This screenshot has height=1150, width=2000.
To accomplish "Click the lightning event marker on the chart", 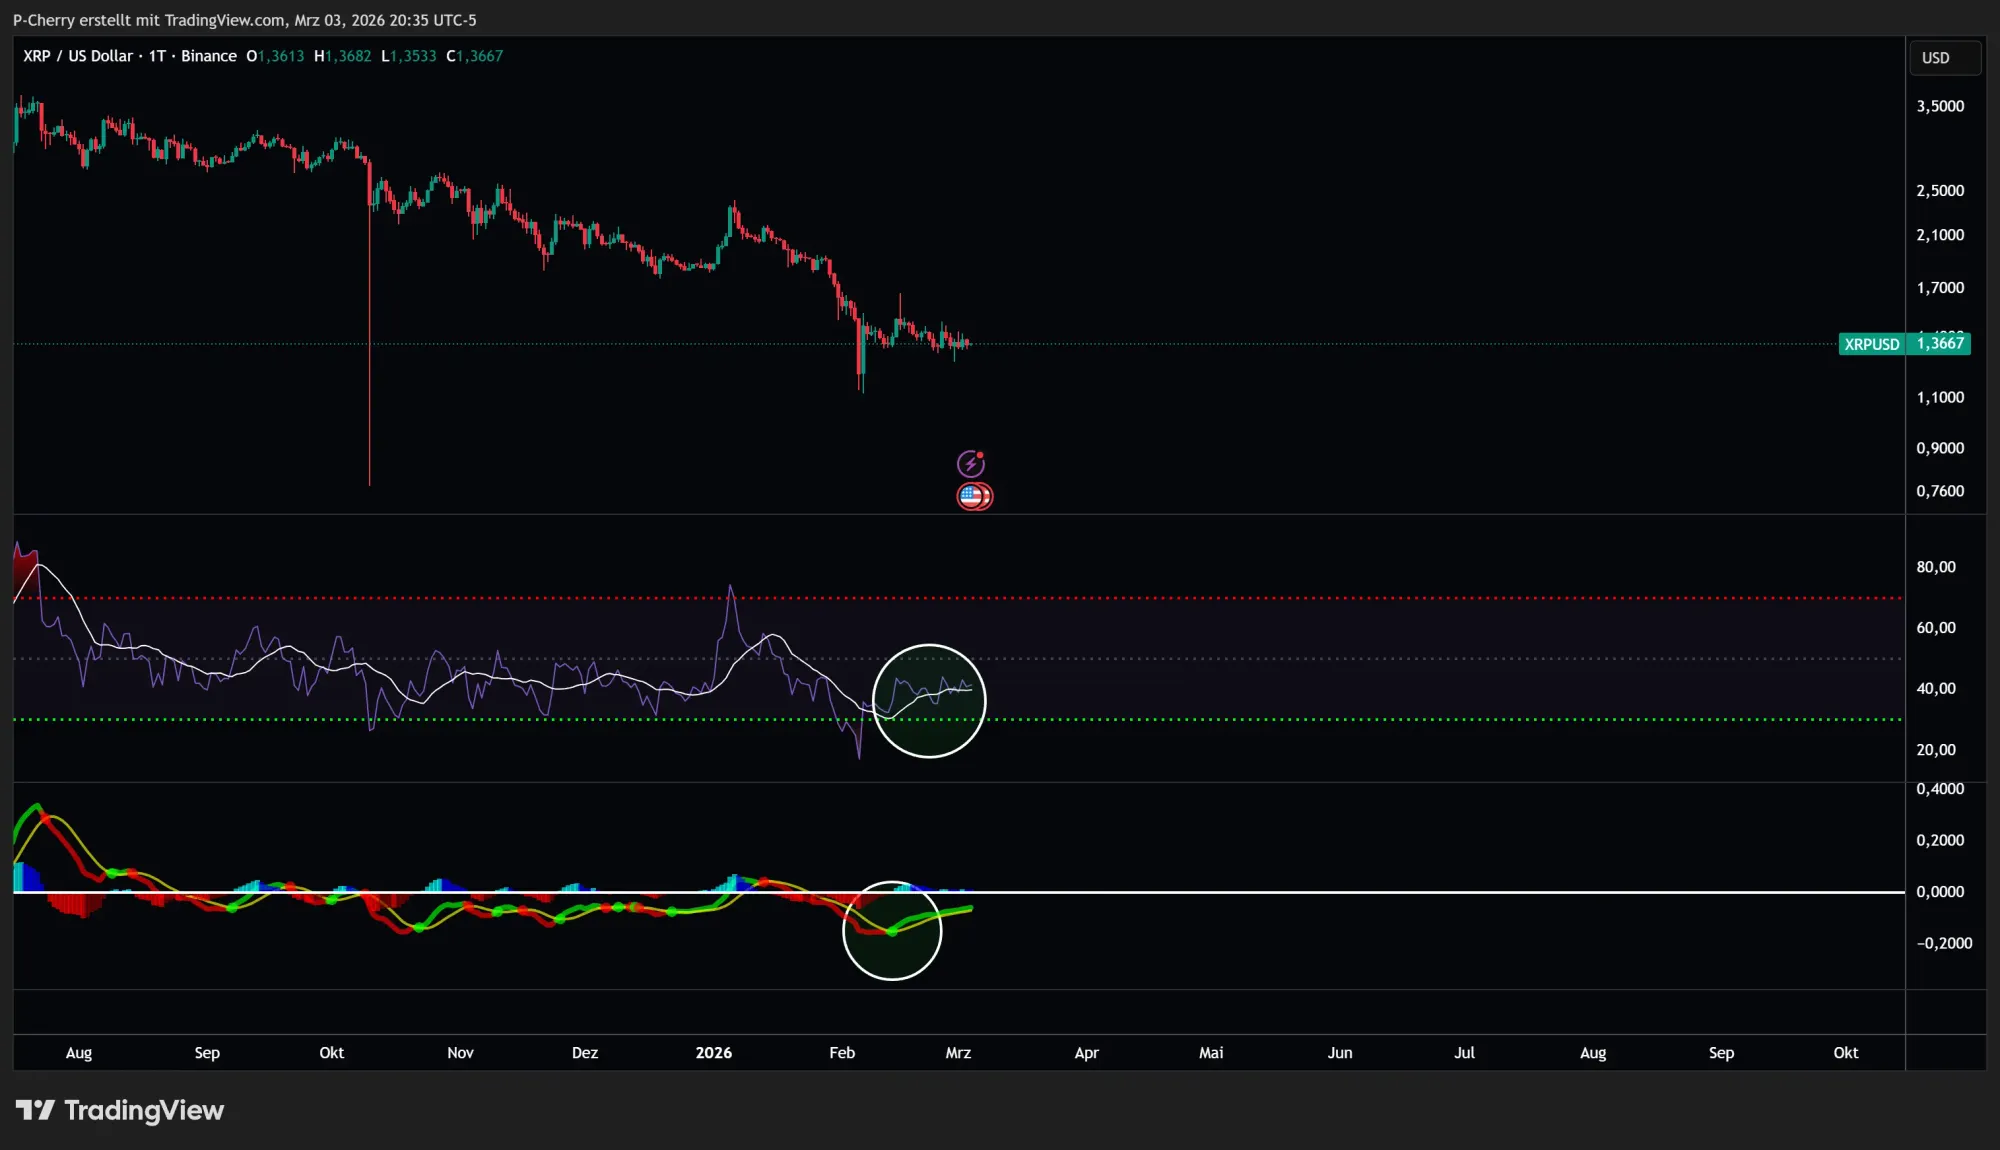I will [972, 462].
